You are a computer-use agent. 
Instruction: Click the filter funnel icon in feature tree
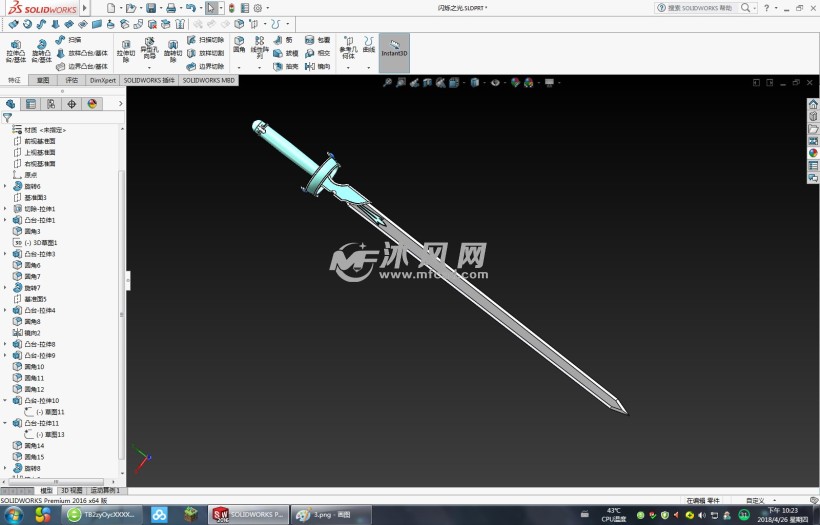7,118
